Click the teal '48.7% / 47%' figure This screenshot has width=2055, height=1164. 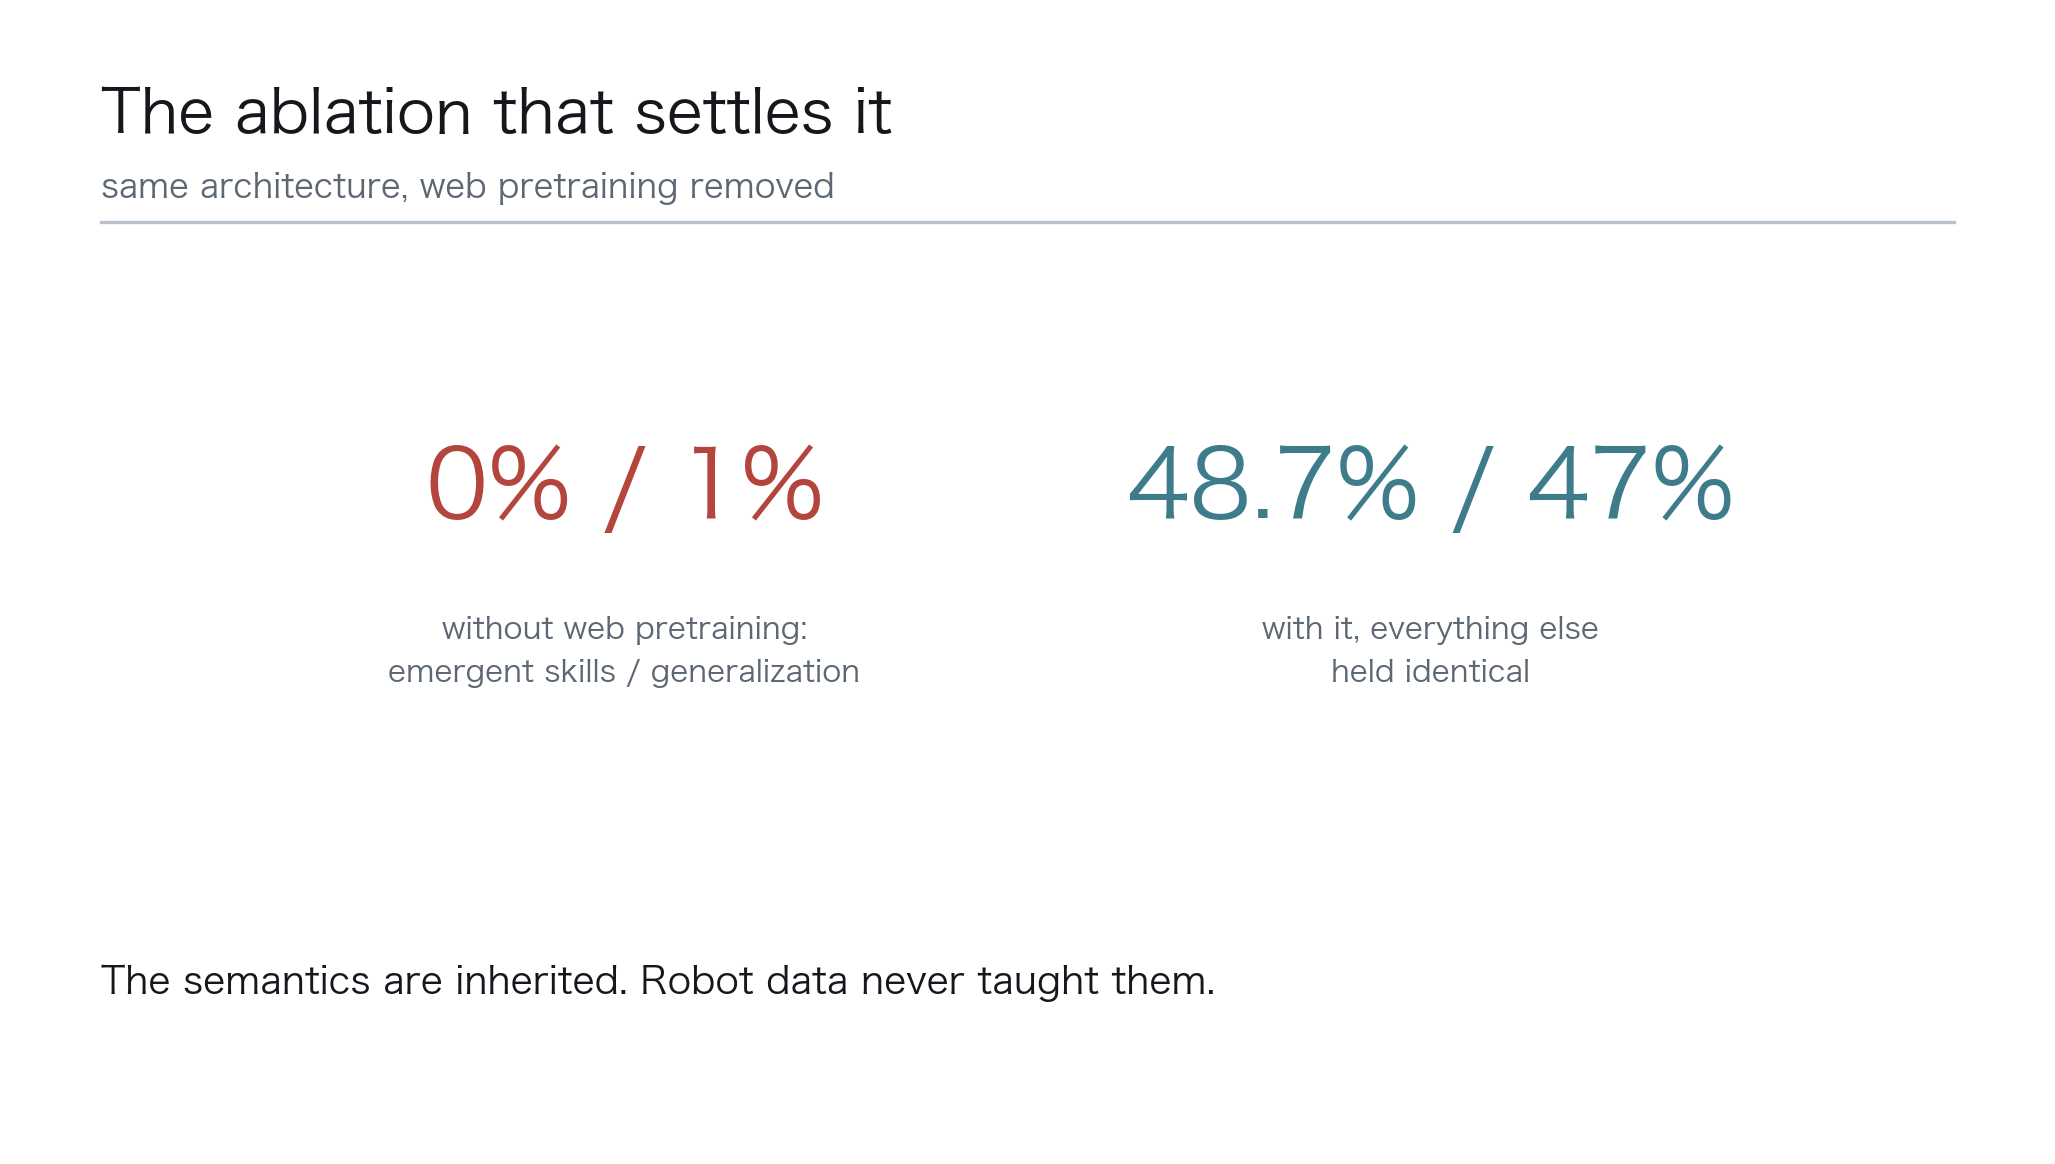[1430, 487]
